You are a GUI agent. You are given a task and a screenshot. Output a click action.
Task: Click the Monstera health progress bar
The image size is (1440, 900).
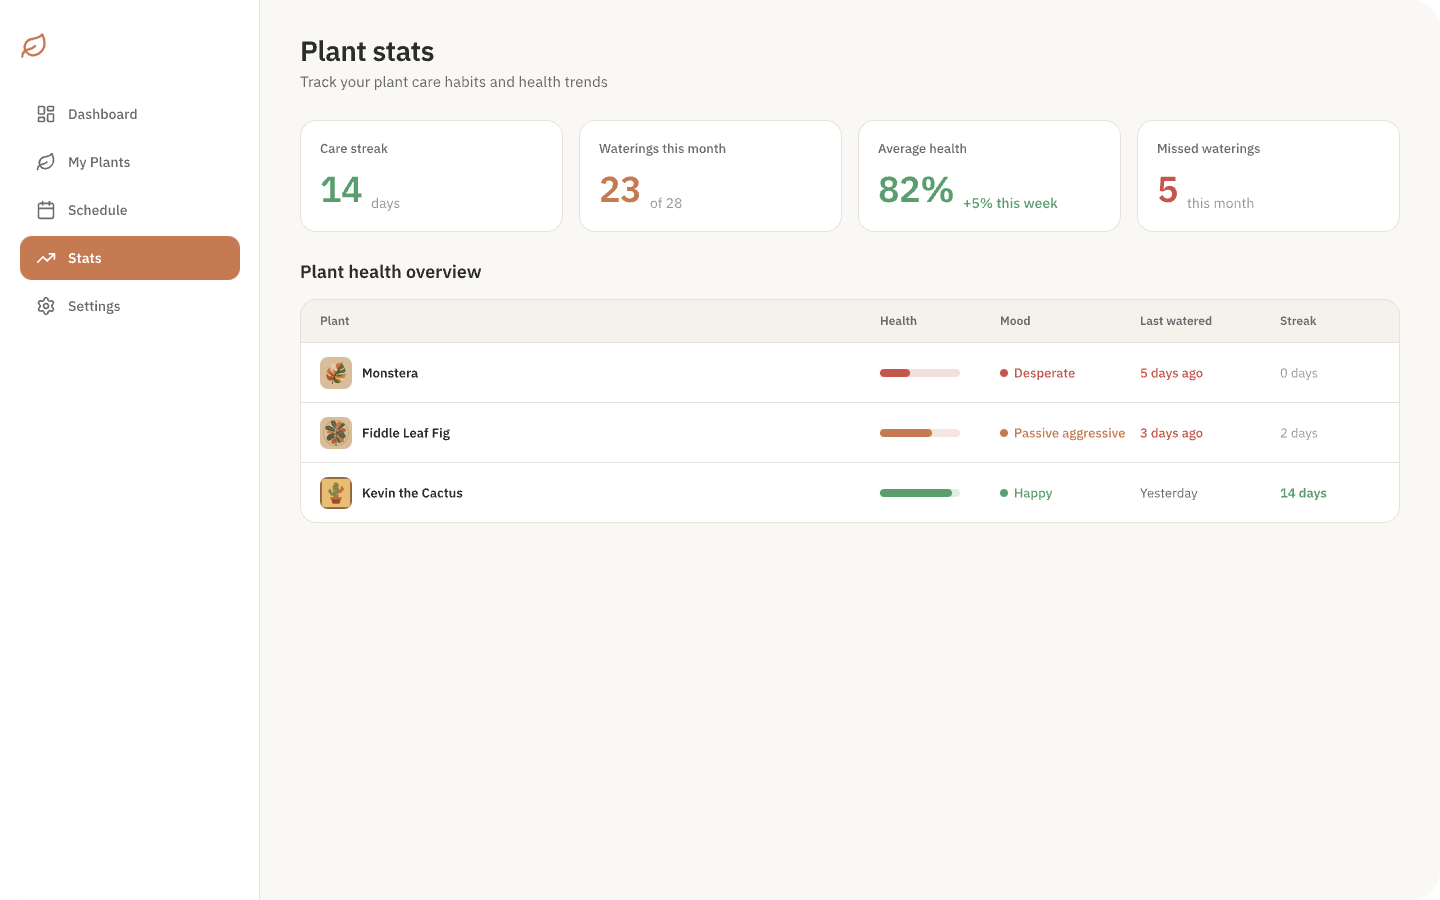pos(919,373)
